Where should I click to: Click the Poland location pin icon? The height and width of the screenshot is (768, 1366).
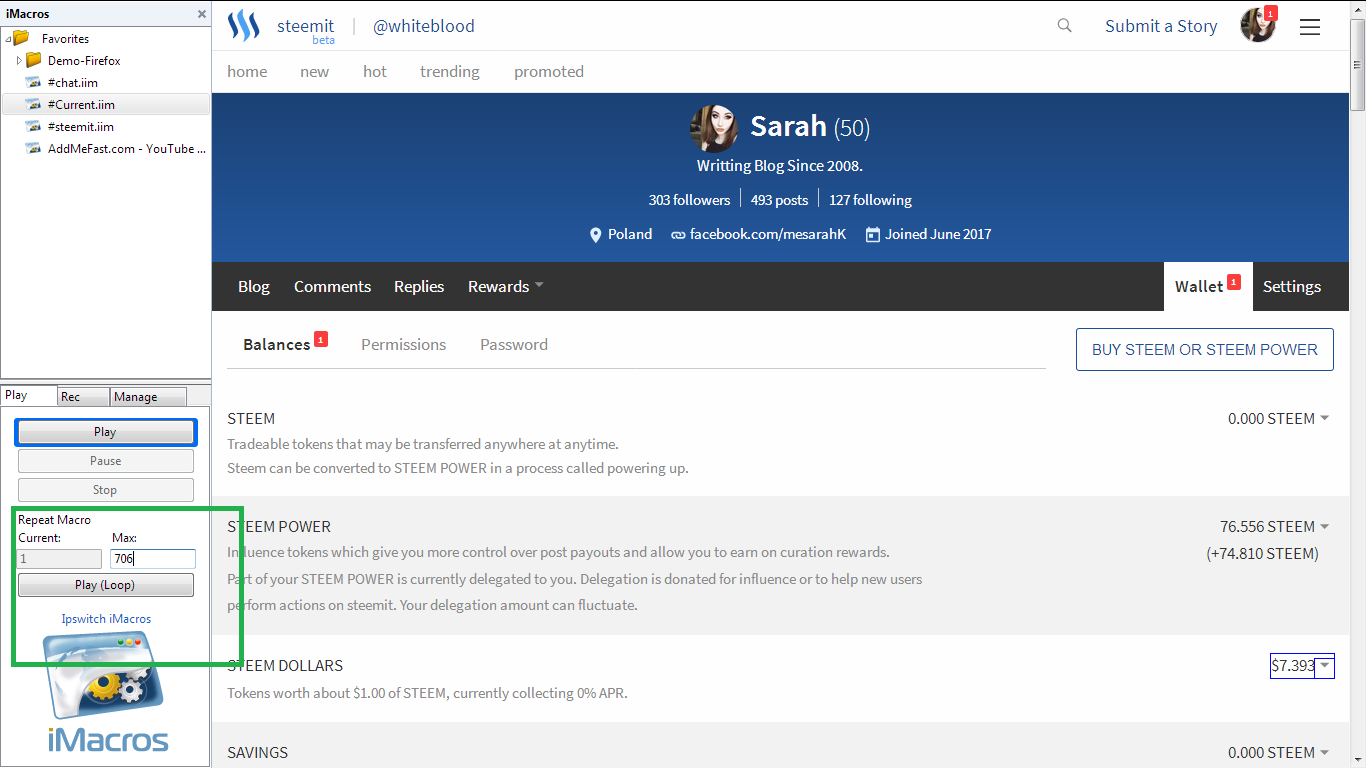(596, 234)
